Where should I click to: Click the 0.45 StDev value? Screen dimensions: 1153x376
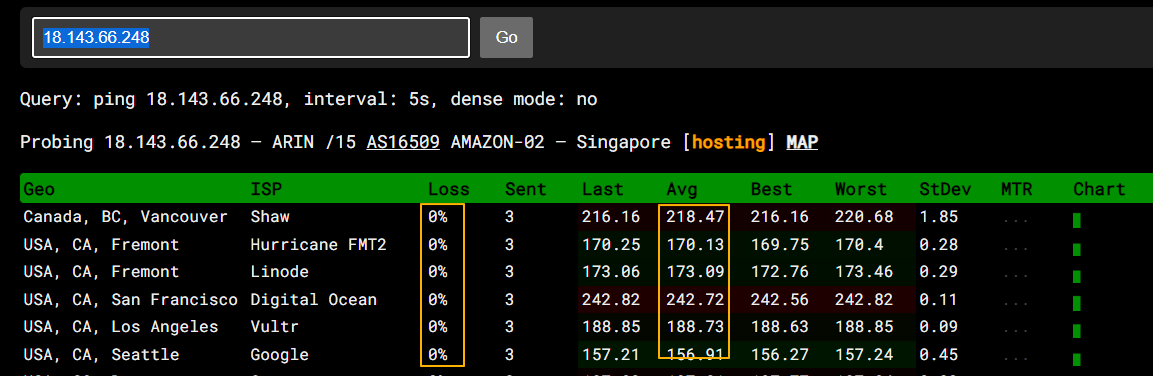tap(938, 355)
